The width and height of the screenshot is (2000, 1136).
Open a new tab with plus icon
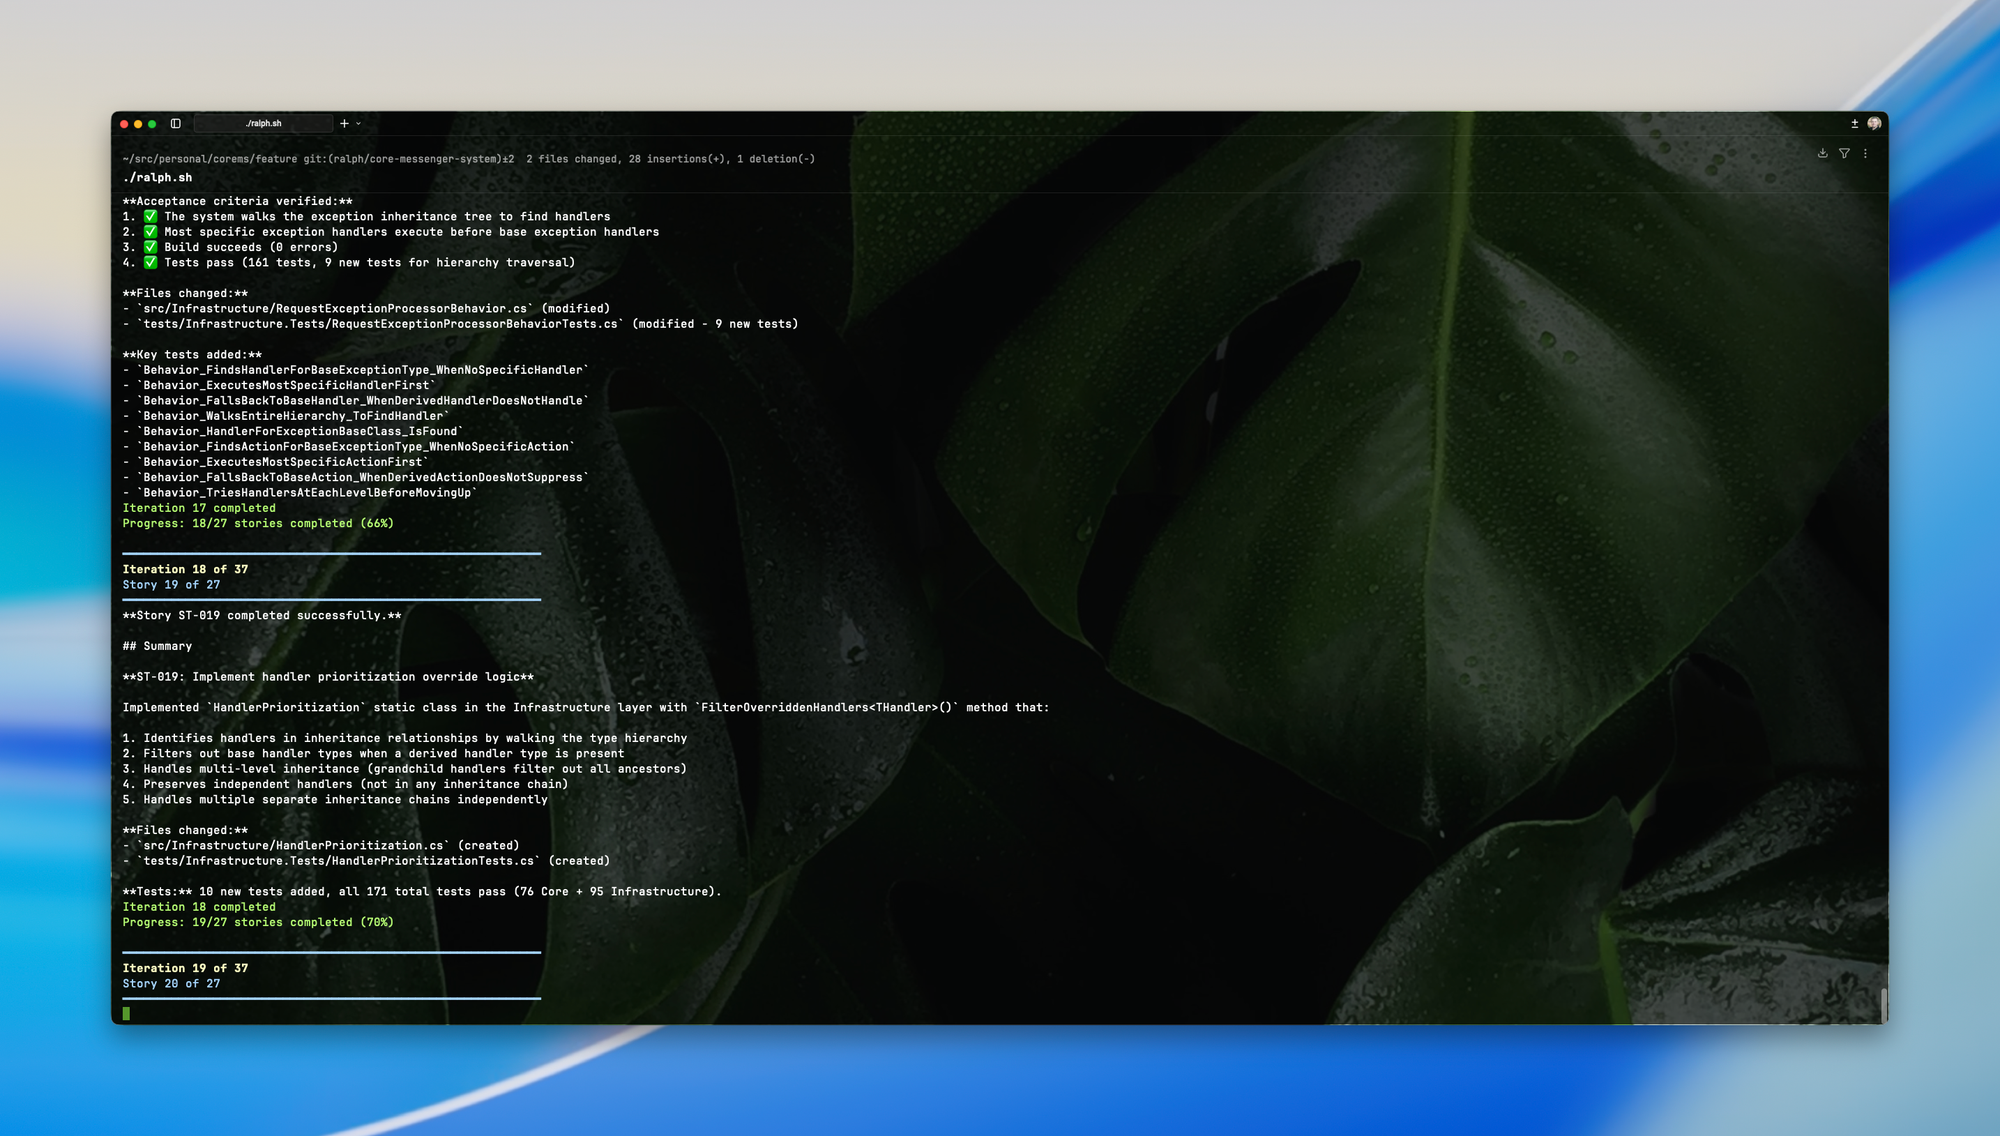click(344, 124)
